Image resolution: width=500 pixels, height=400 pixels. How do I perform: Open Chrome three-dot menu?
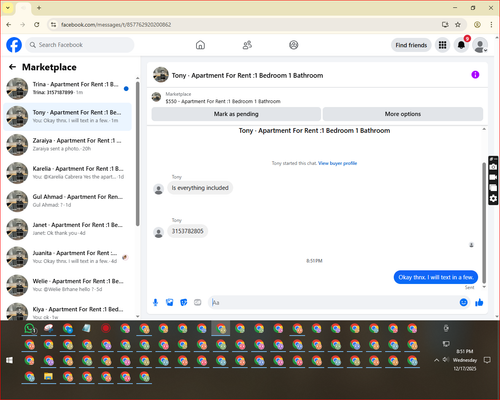click(491, 25)
